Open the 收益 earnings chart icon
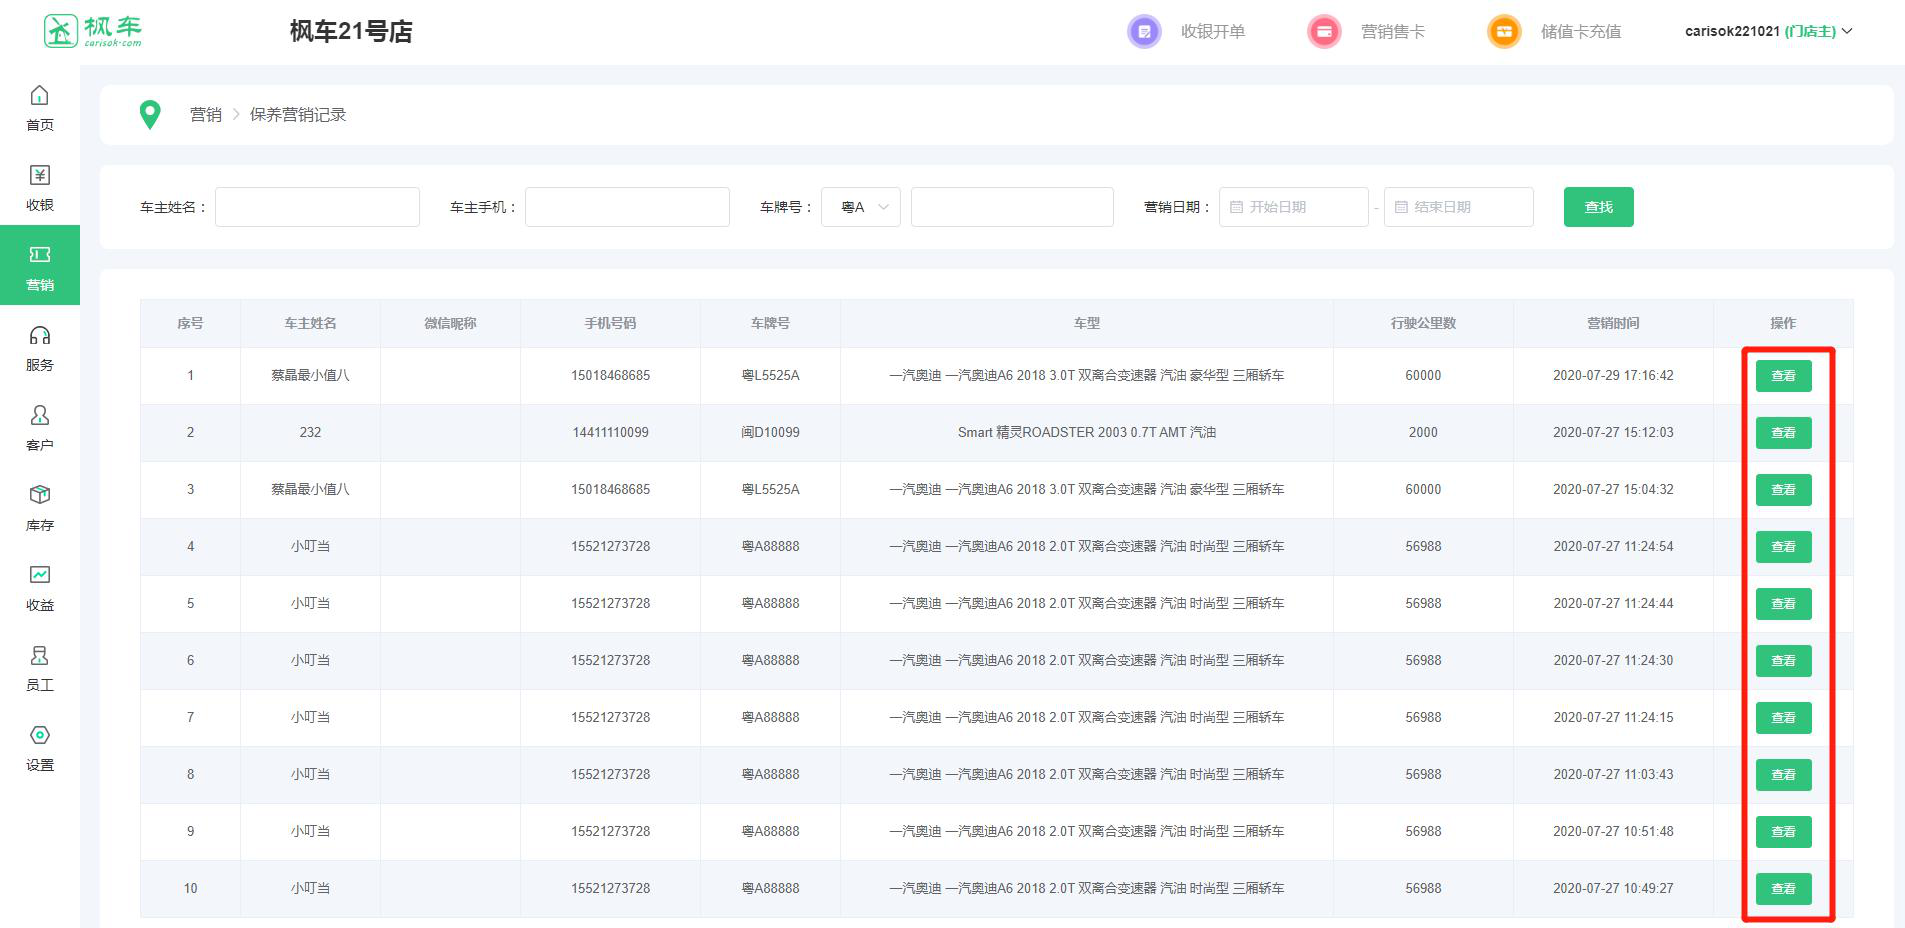The height and width of the screenshot is (928, 1905). tap(39, 575)
